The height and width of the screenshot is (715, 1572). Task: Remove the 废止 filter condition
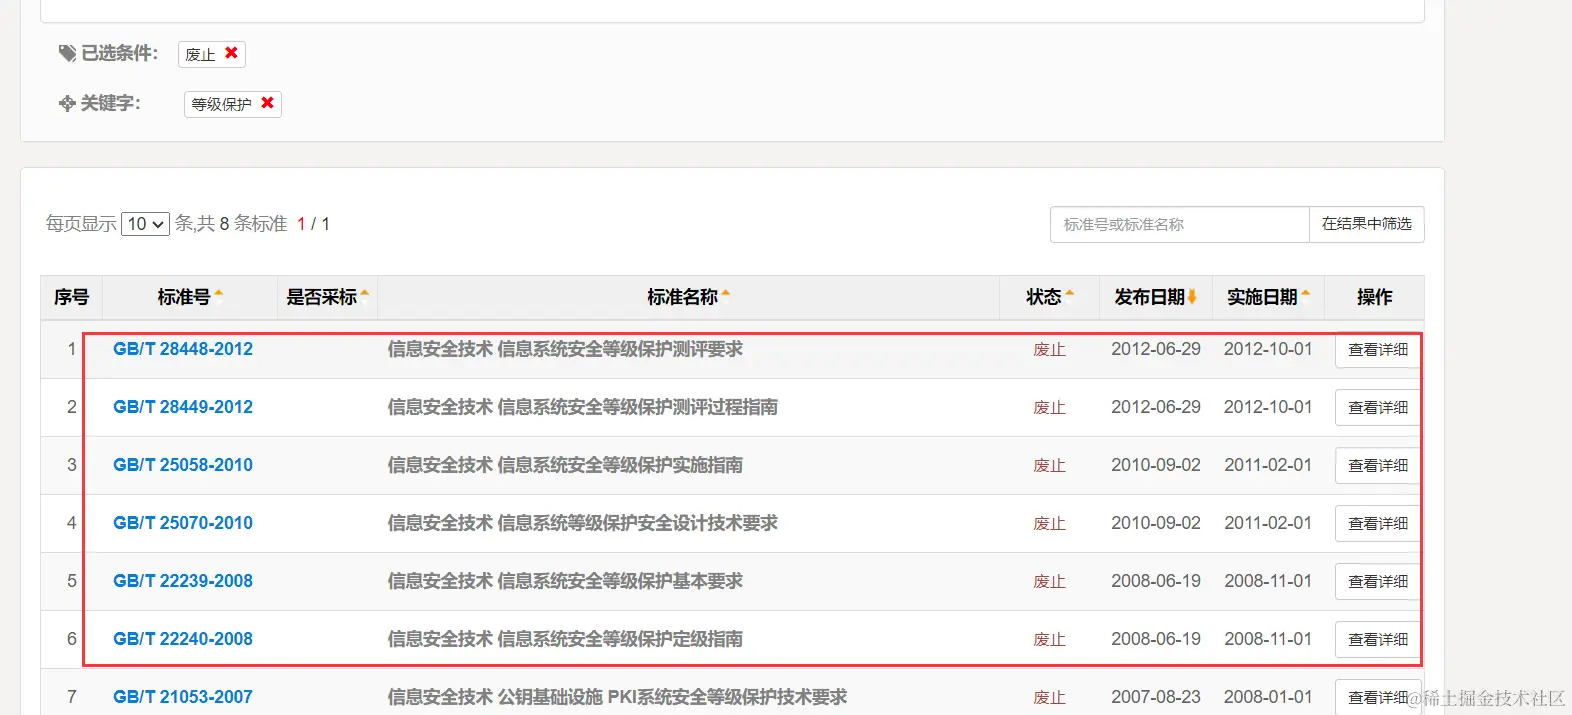point(231,53)
